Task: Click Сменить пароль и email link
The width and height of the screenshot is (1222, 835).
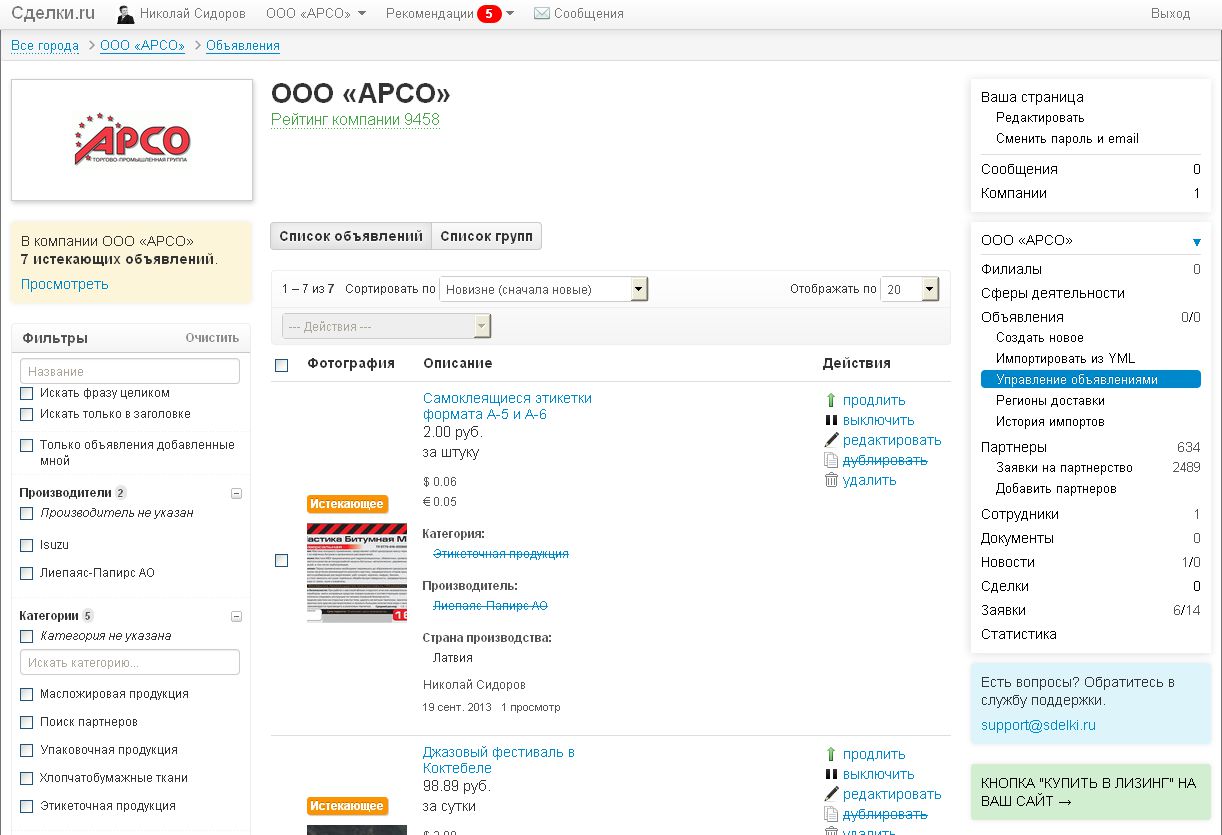Action: [x=1067, y=139]
